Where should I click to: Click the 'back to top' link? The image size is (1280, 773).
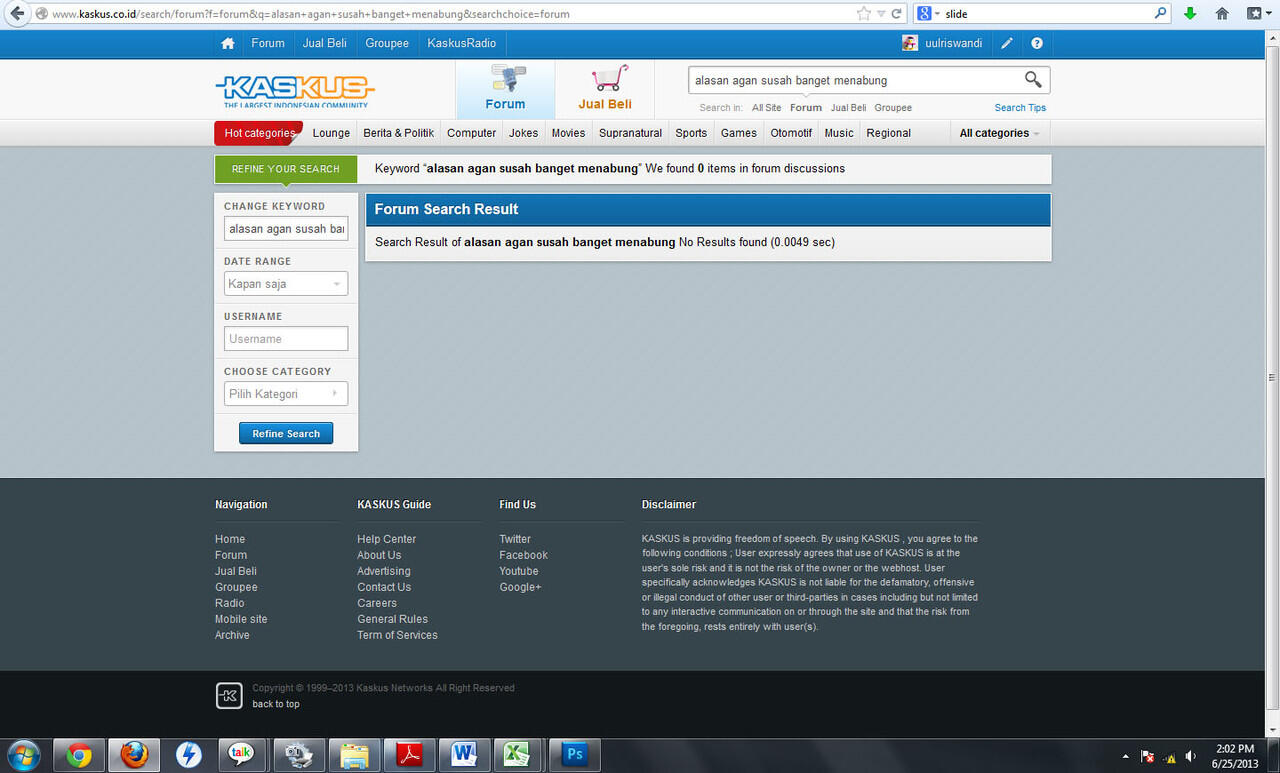[x=276, y=704]
